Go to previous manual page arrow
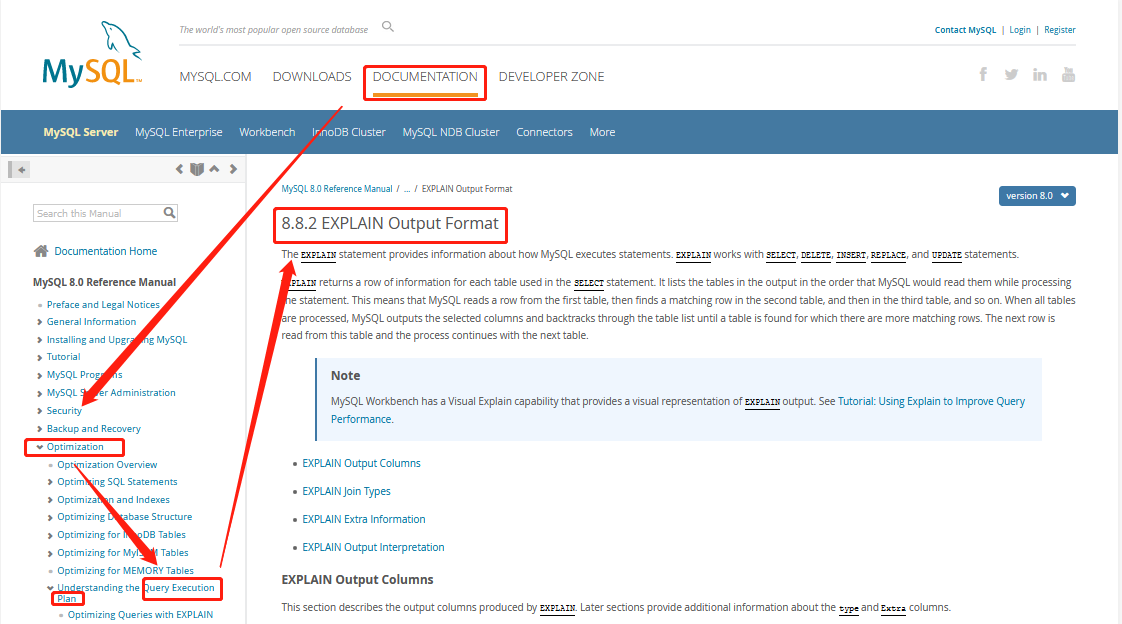This screenshot has height=624, width=1122. click(x=180, y=170)
